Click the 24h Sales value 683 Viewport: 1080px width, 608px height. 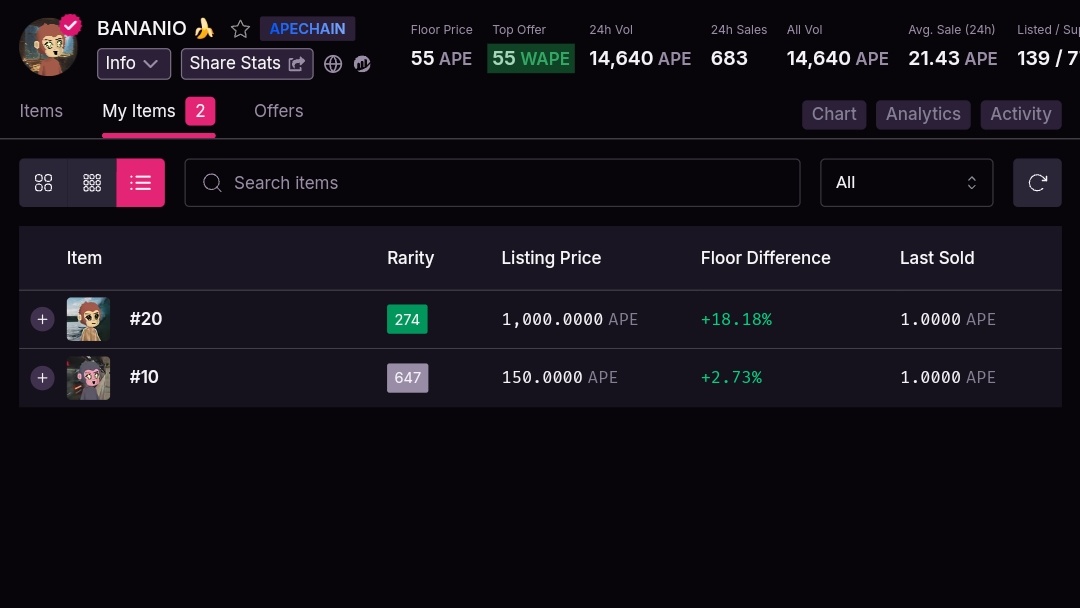pyautogui.click(x=729, y=59)
